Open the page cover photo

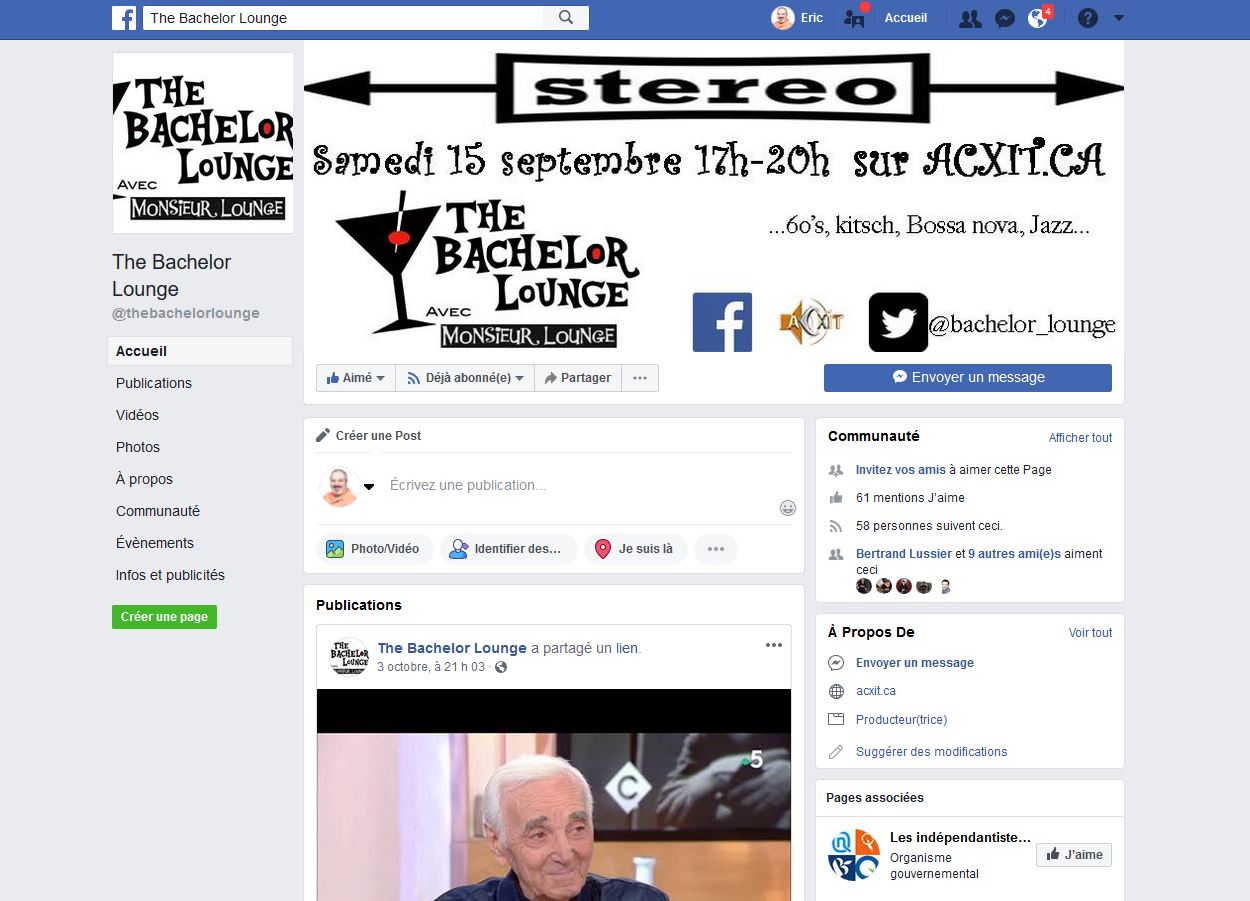pyautogui.click(x=714, y=197)
